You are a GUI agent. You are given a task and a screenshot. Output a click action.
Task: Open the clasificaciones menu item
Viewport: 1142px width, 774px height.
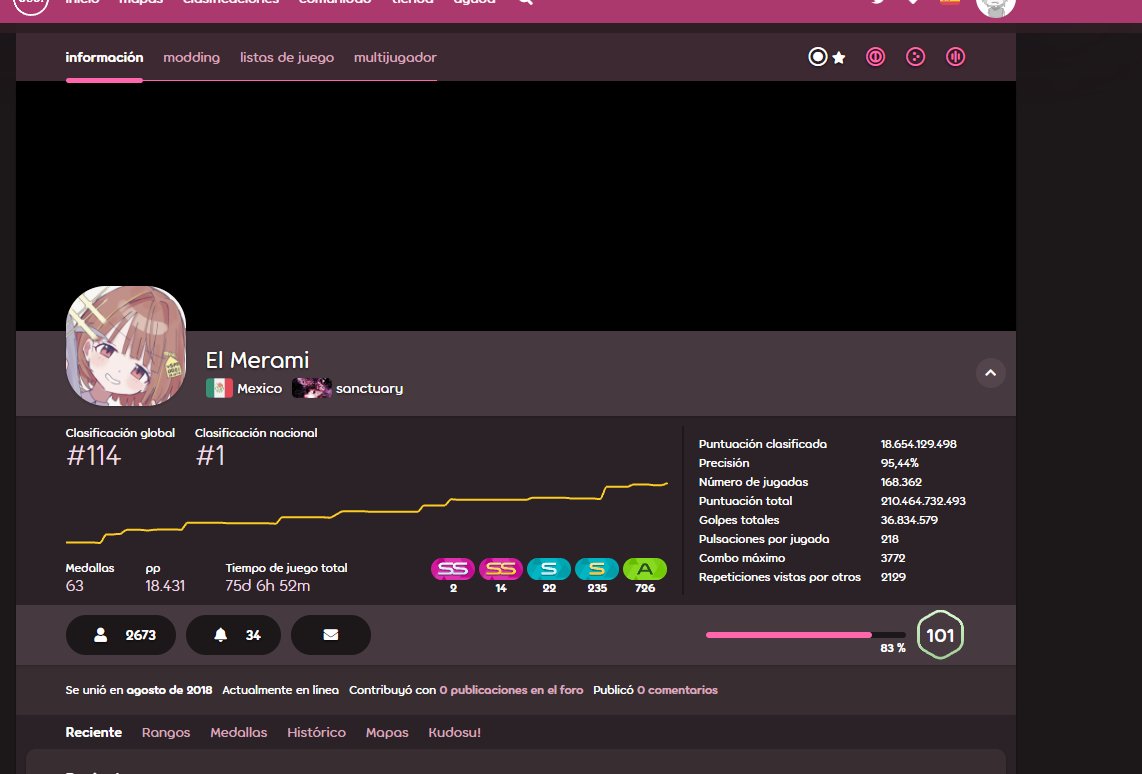pyautogui.click(x=230, y=3)
